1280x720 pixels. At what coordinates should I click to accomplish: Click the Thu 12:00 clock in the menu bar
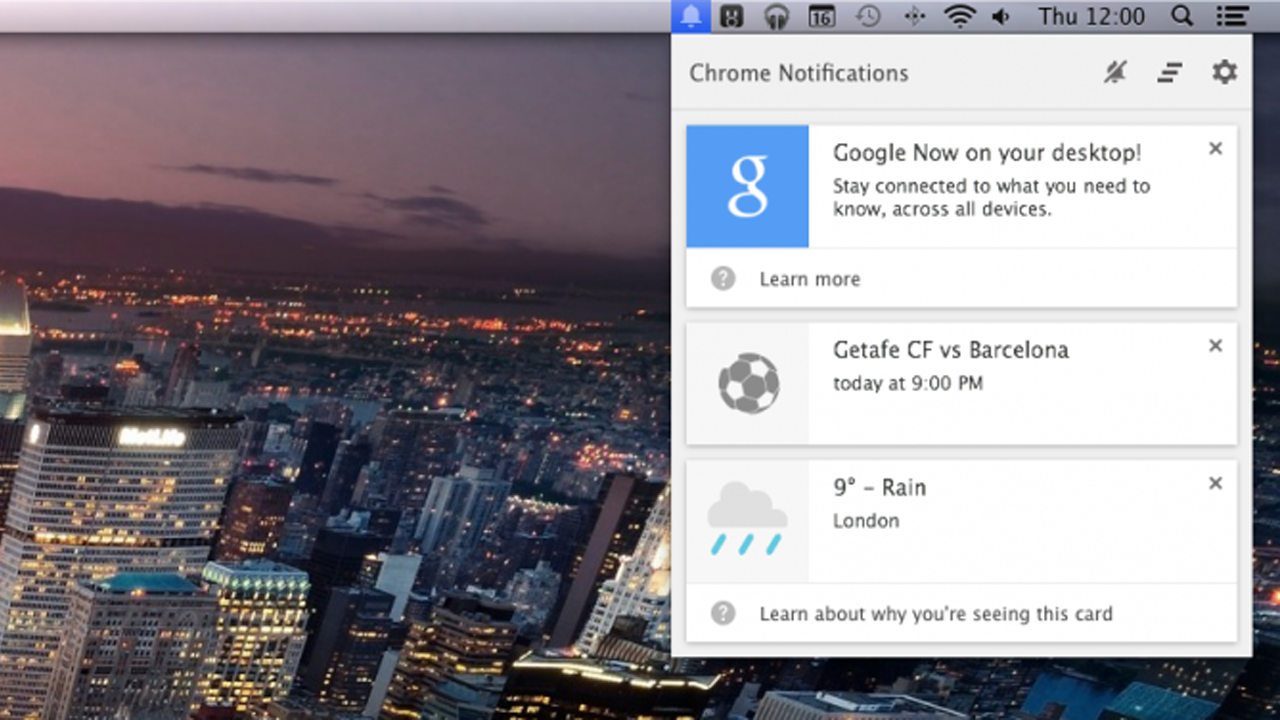[1091, 16]
